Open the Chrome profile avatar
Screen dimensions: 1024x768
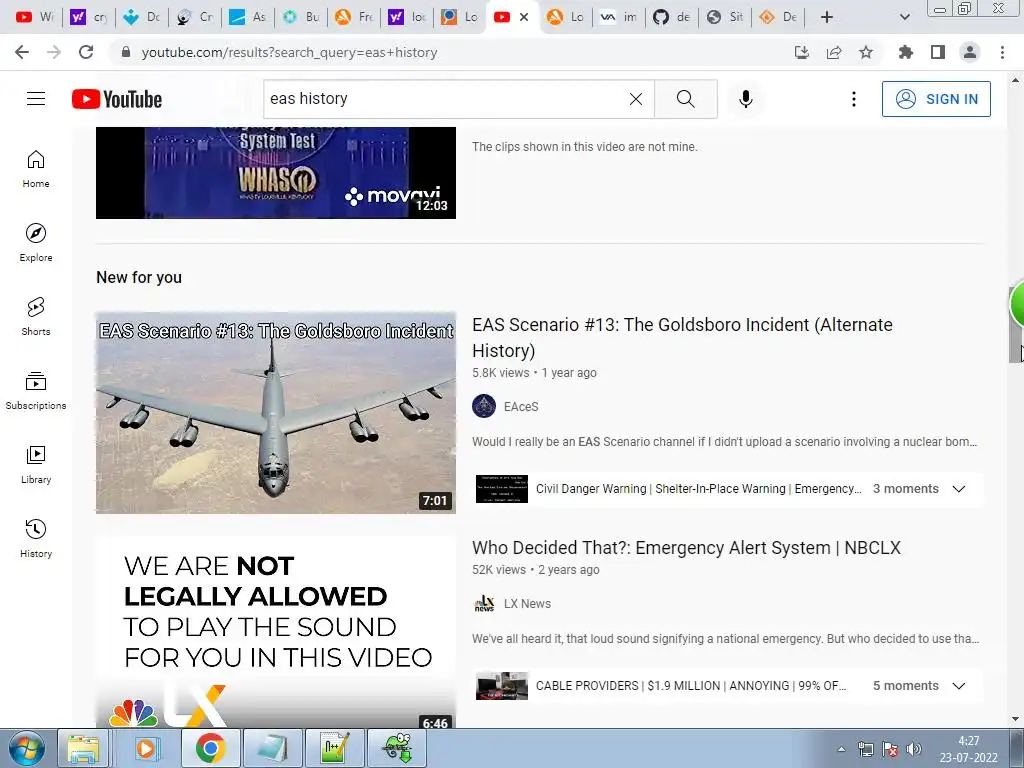pos(970,52)
